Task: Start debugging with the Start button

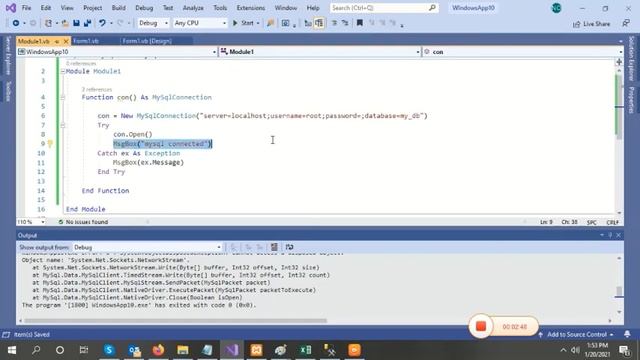Action: pos(243,23)
